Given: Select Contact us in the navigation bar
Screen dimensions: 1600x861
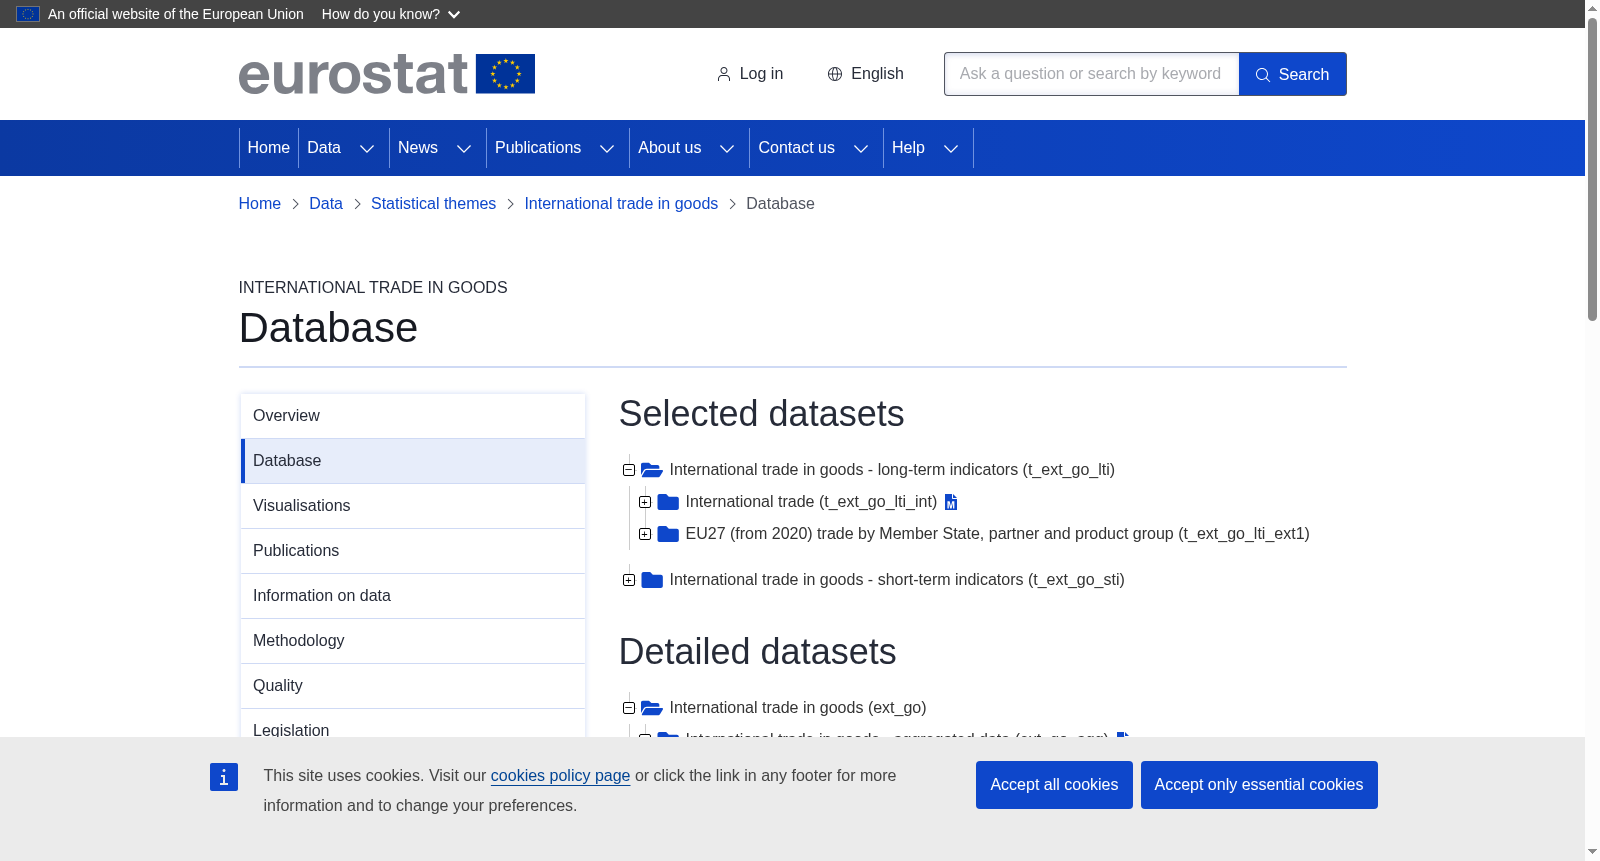Looking at the screenshot, I should tap(797, 148).
